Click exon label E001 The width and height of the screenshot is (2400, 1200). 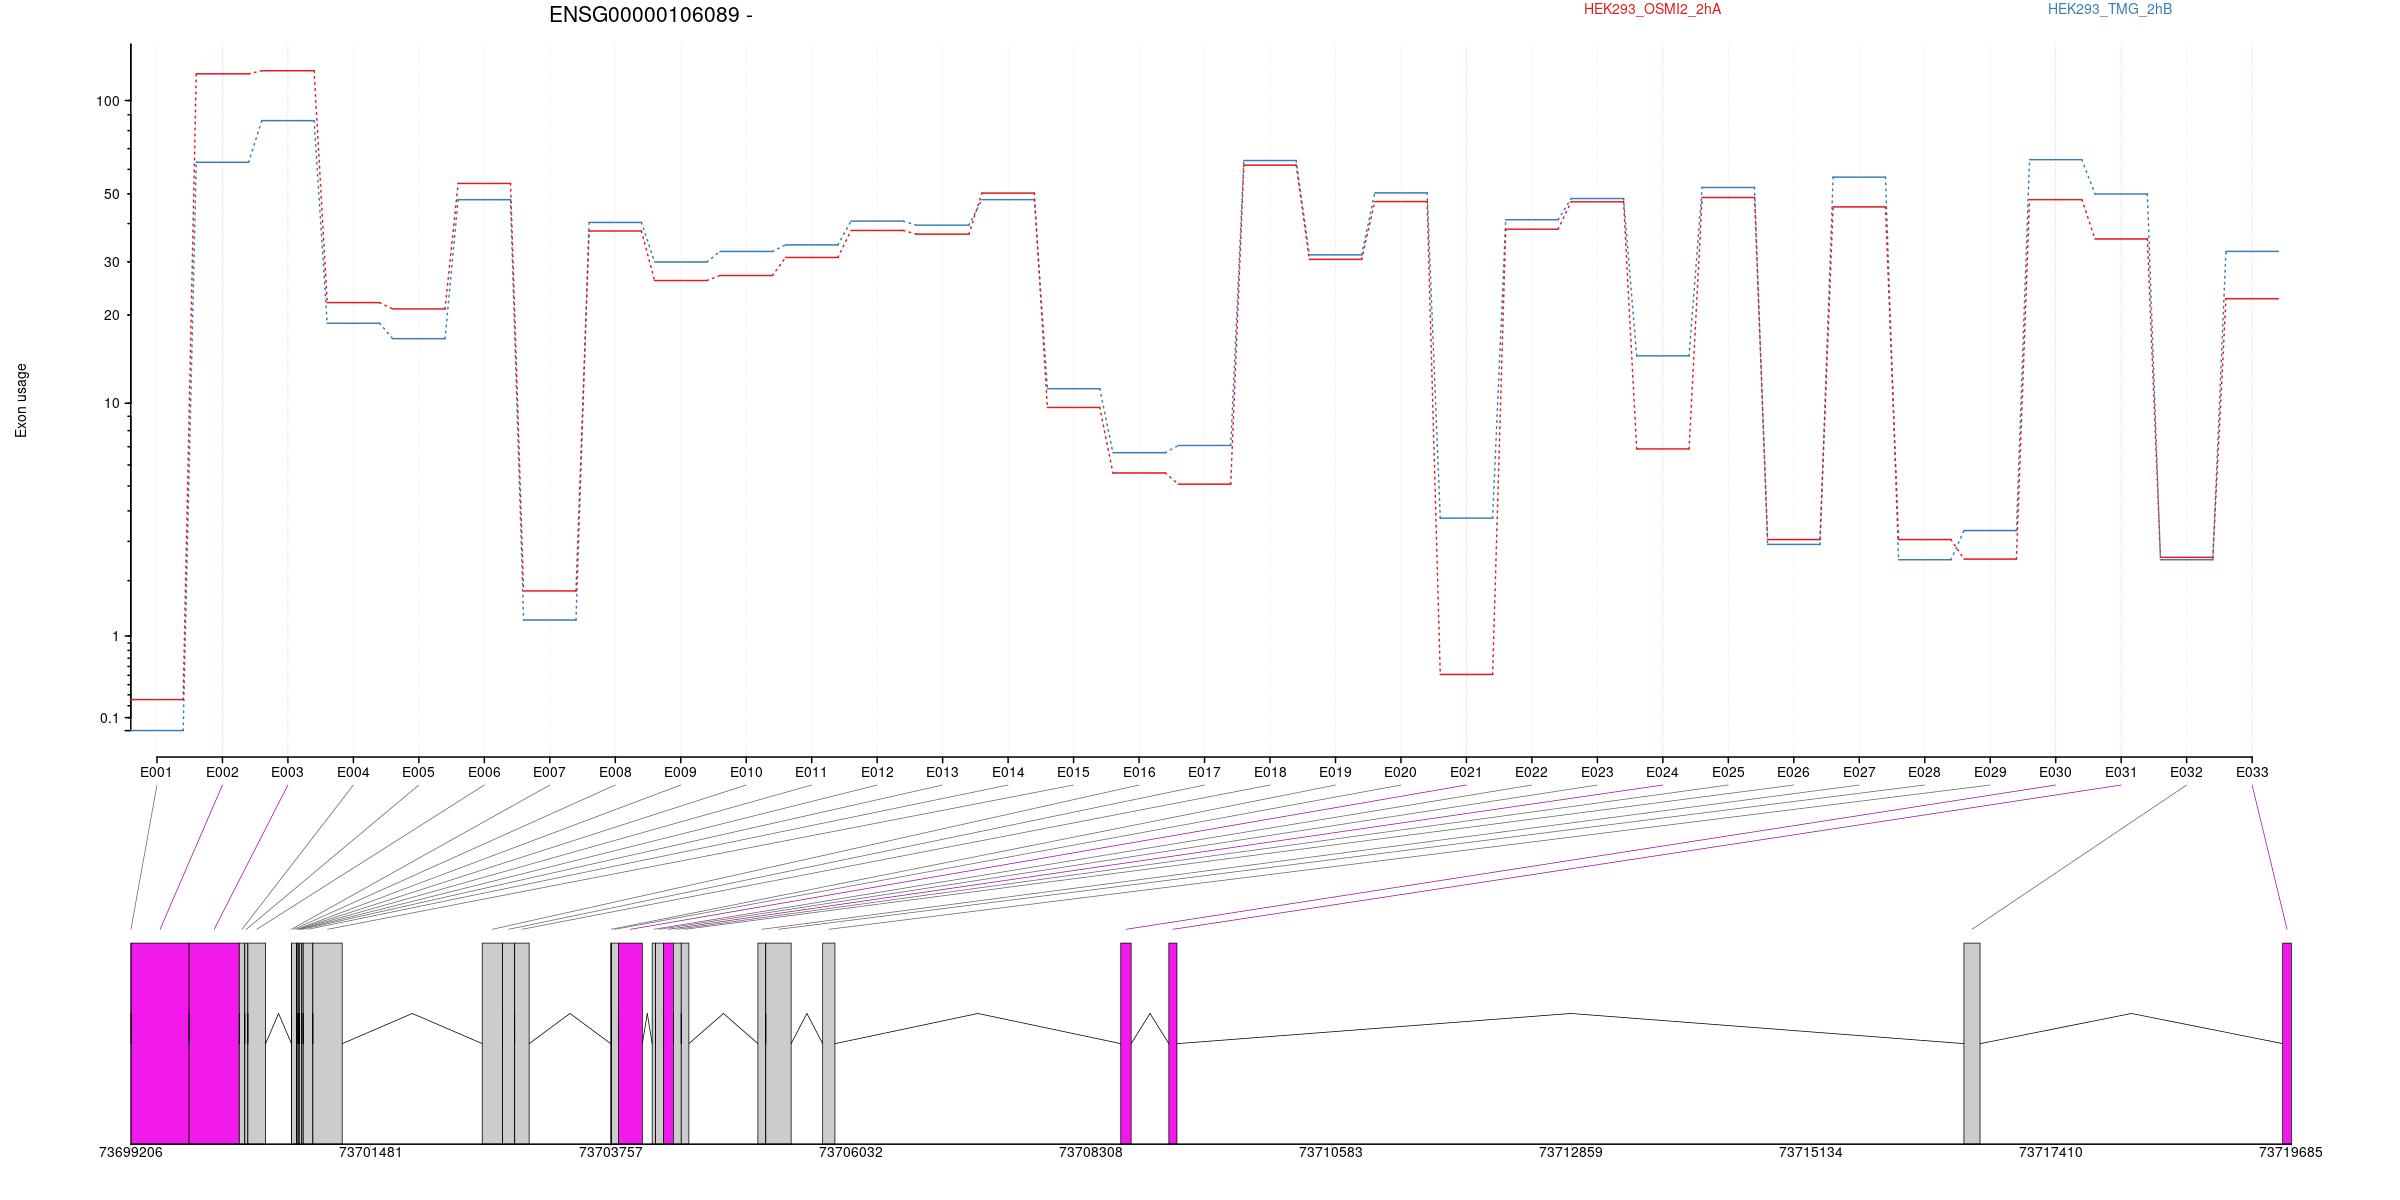[156, 772]
